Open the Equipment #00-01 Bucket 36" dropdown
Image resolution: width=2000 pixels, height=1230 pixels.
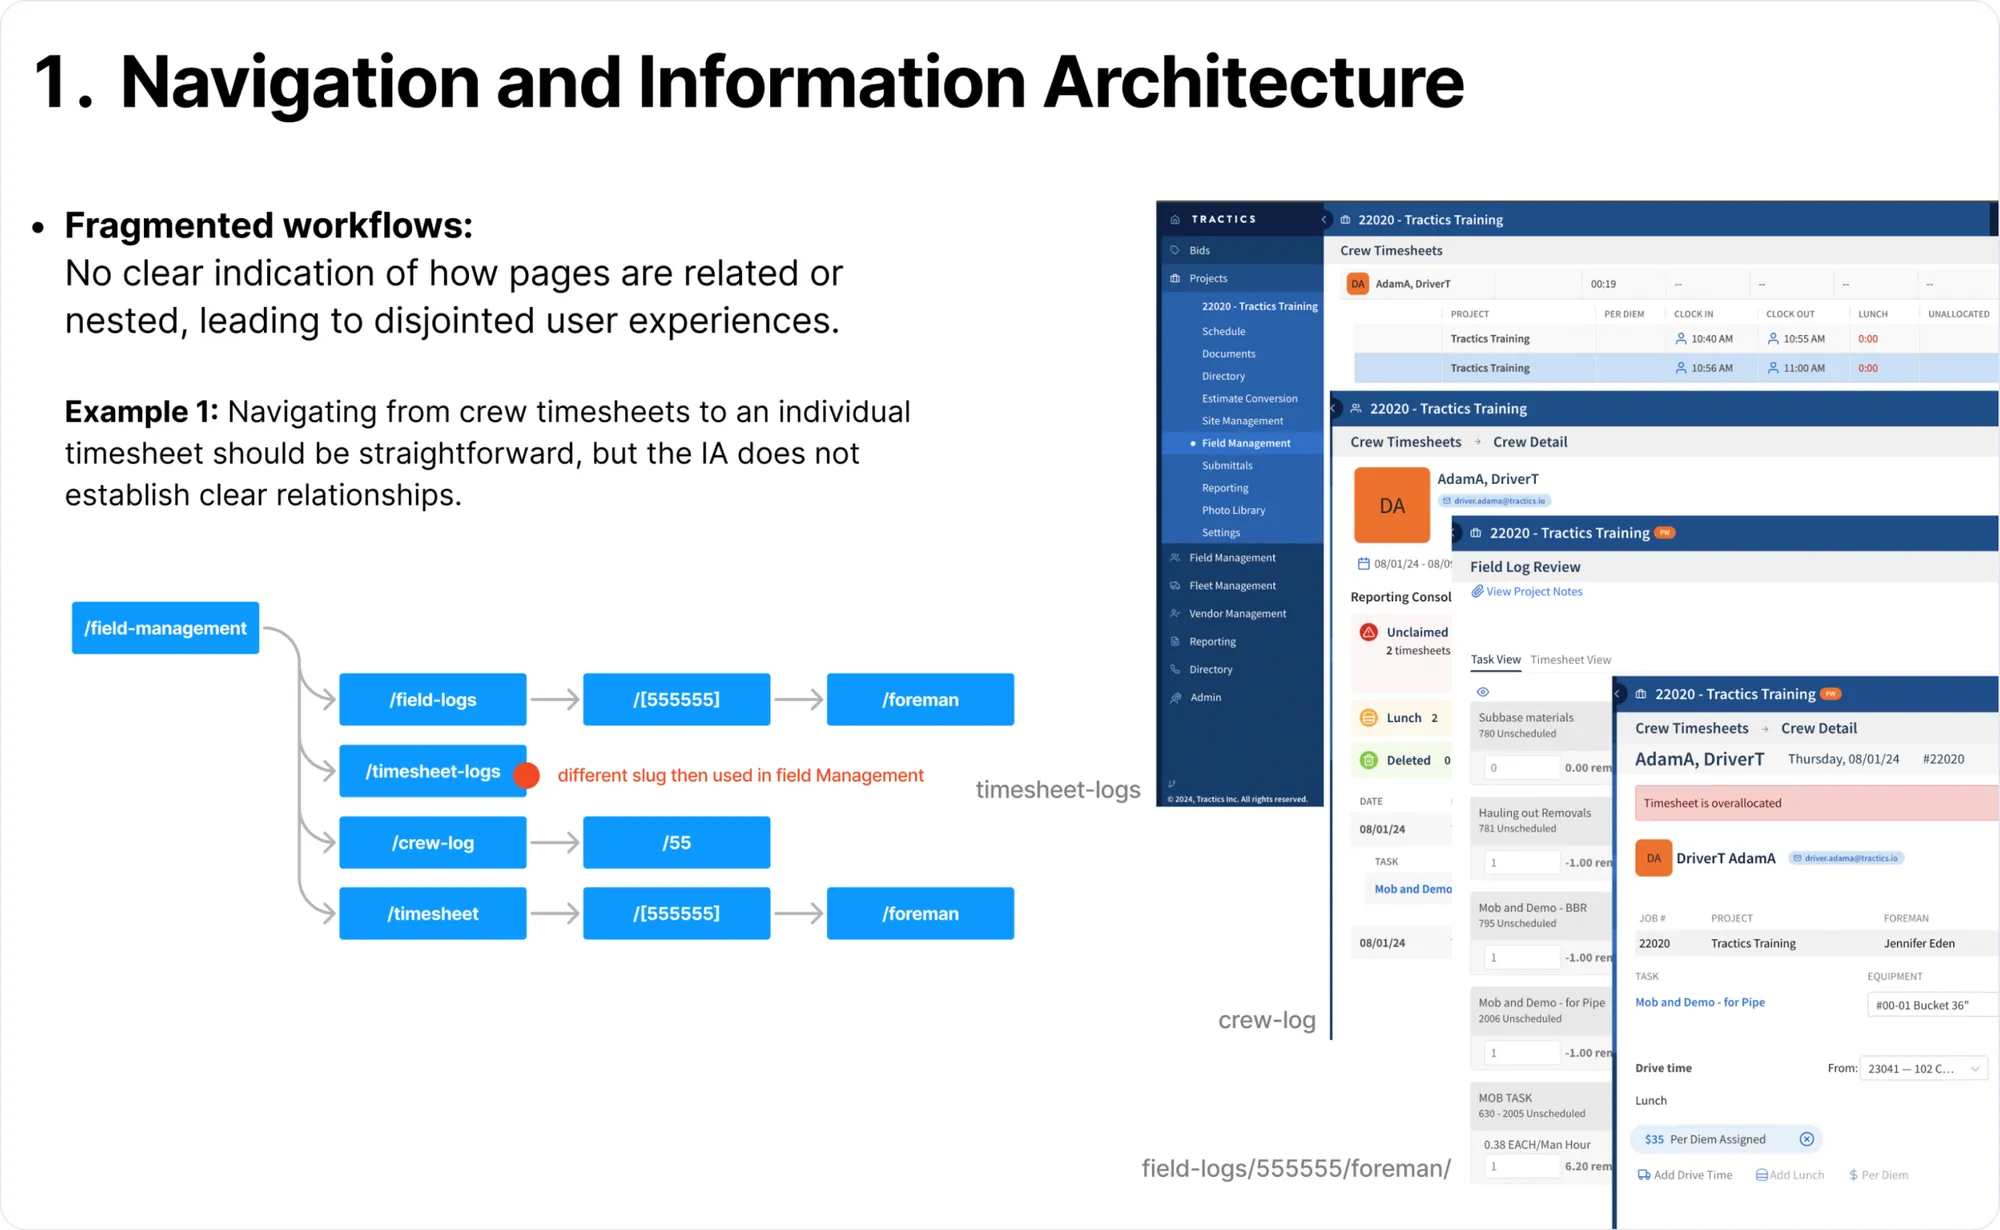(x=1932, y=1005)
